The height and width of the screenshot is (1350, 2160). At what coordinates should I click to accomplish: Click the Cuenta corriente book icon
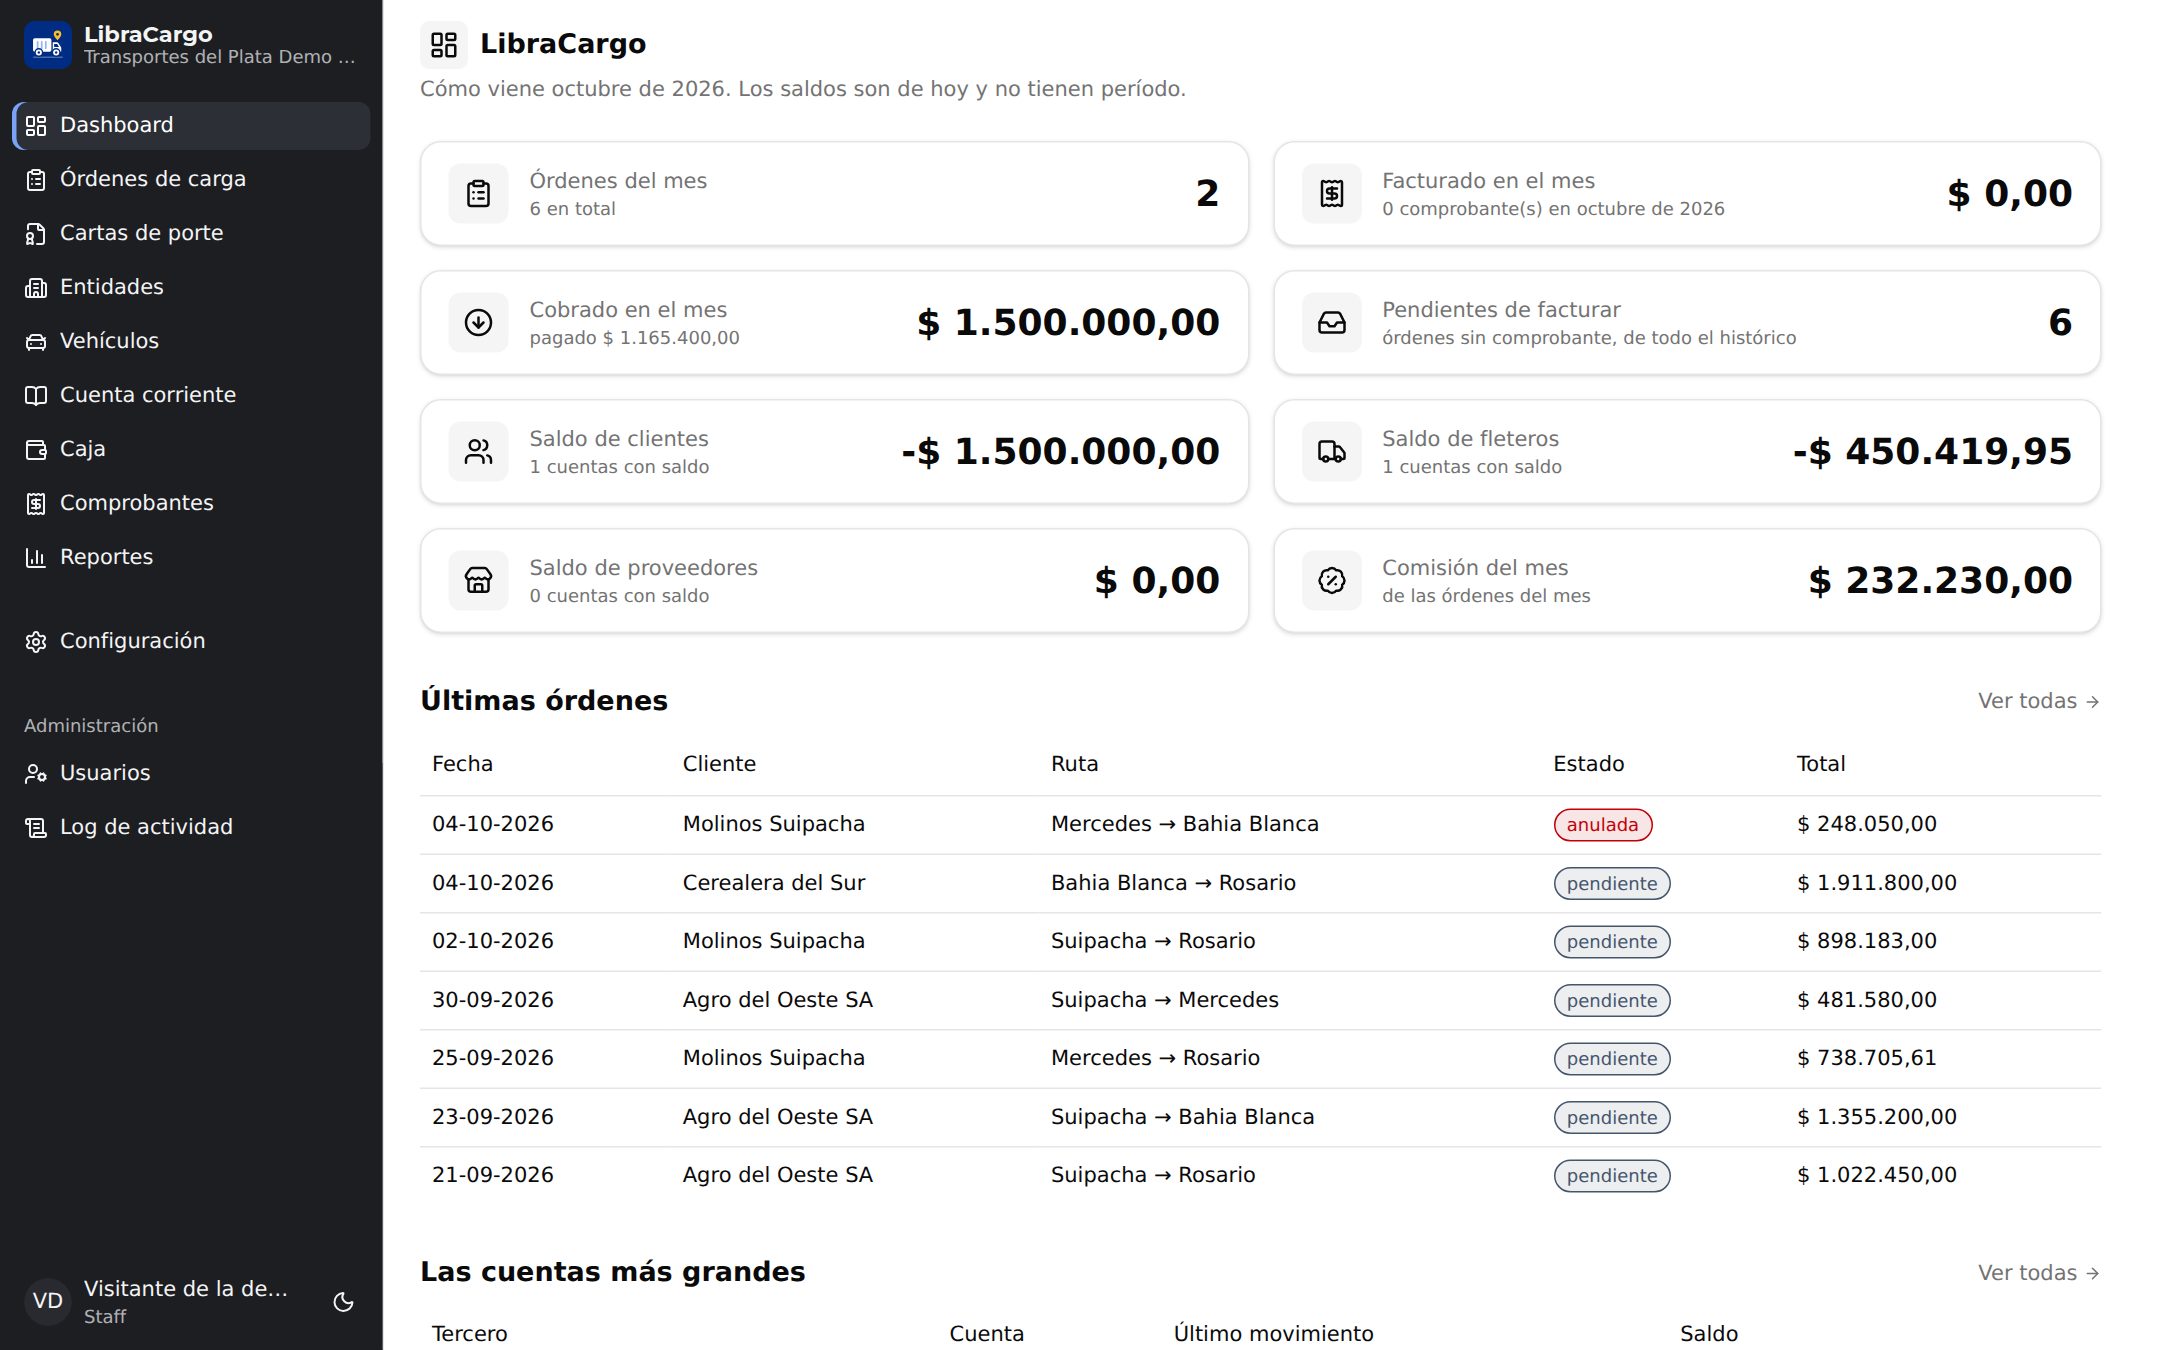click(x=36, y=396)
